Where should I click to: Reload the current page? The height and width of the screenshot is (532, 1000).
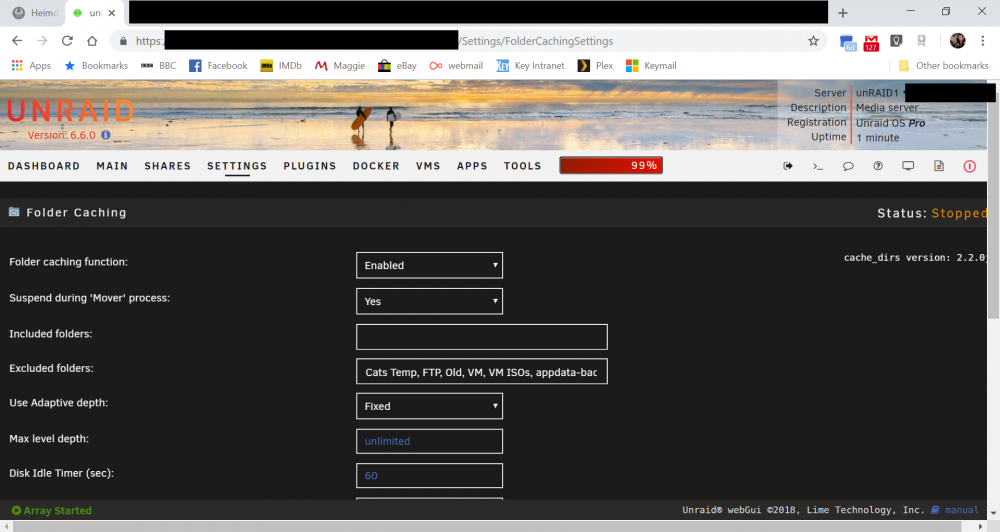point(67,41)
